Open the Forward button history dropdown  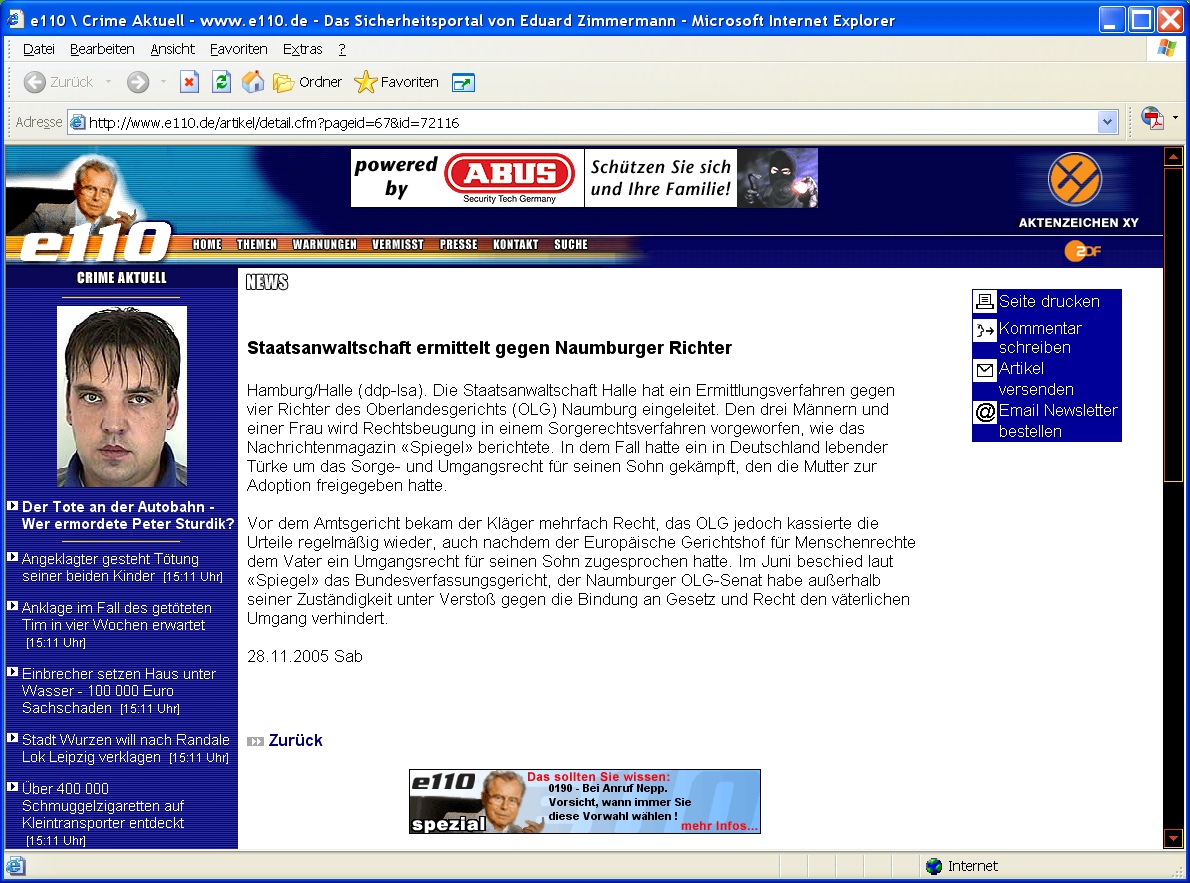pos(163,82)
